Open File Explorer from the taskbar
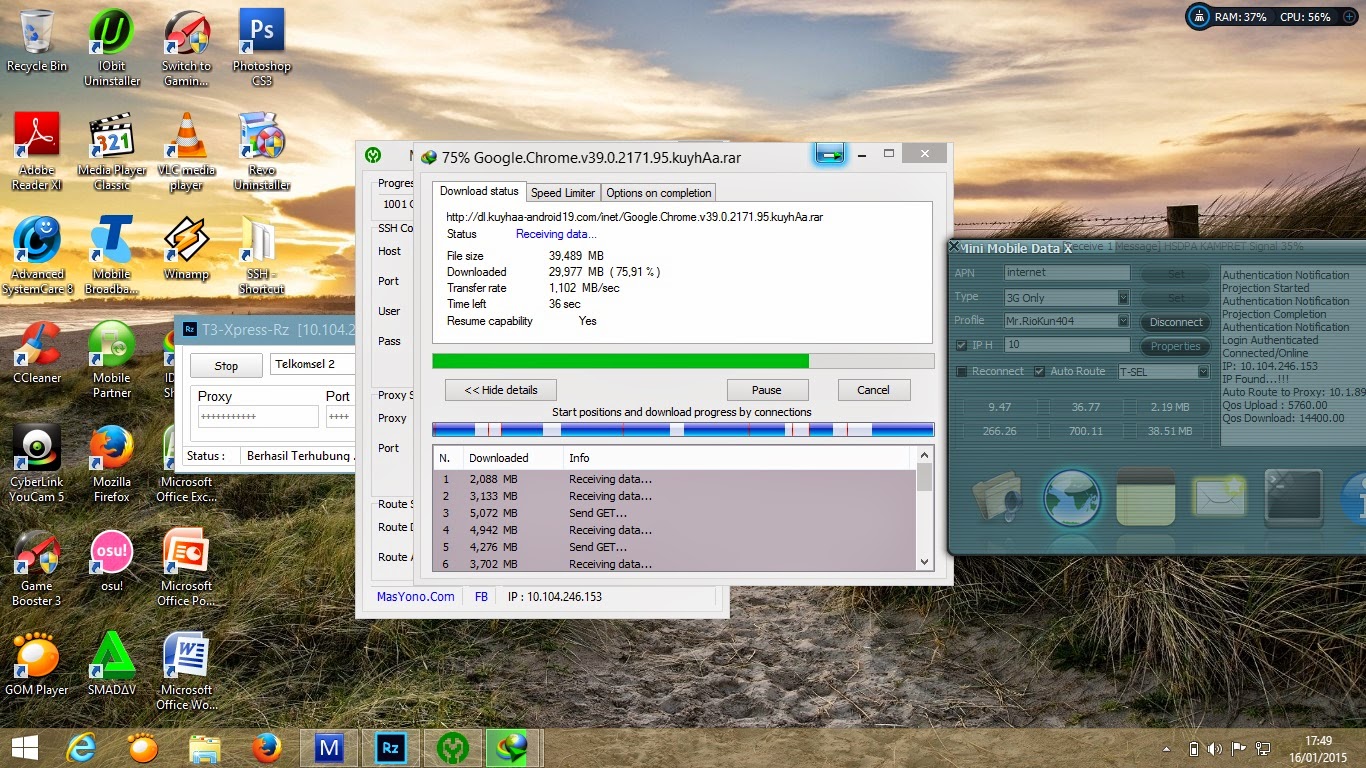The height and width of the screenshot is (768, 1366). click(x=205, y=748)
